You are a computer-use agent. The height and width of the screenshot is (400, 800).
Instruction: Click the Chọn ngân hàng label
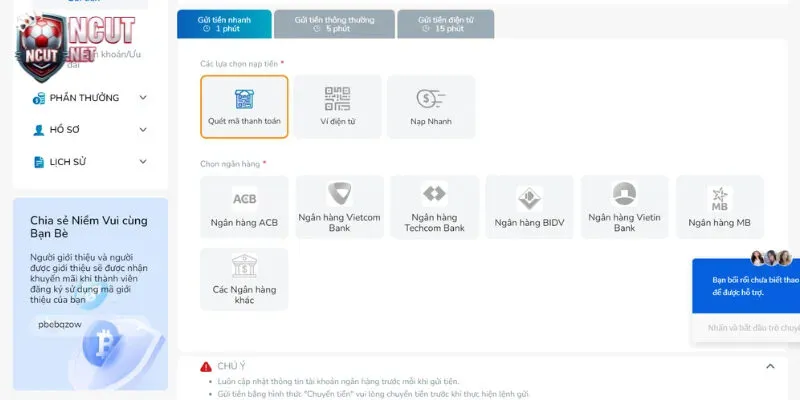[x=230, y=164]
